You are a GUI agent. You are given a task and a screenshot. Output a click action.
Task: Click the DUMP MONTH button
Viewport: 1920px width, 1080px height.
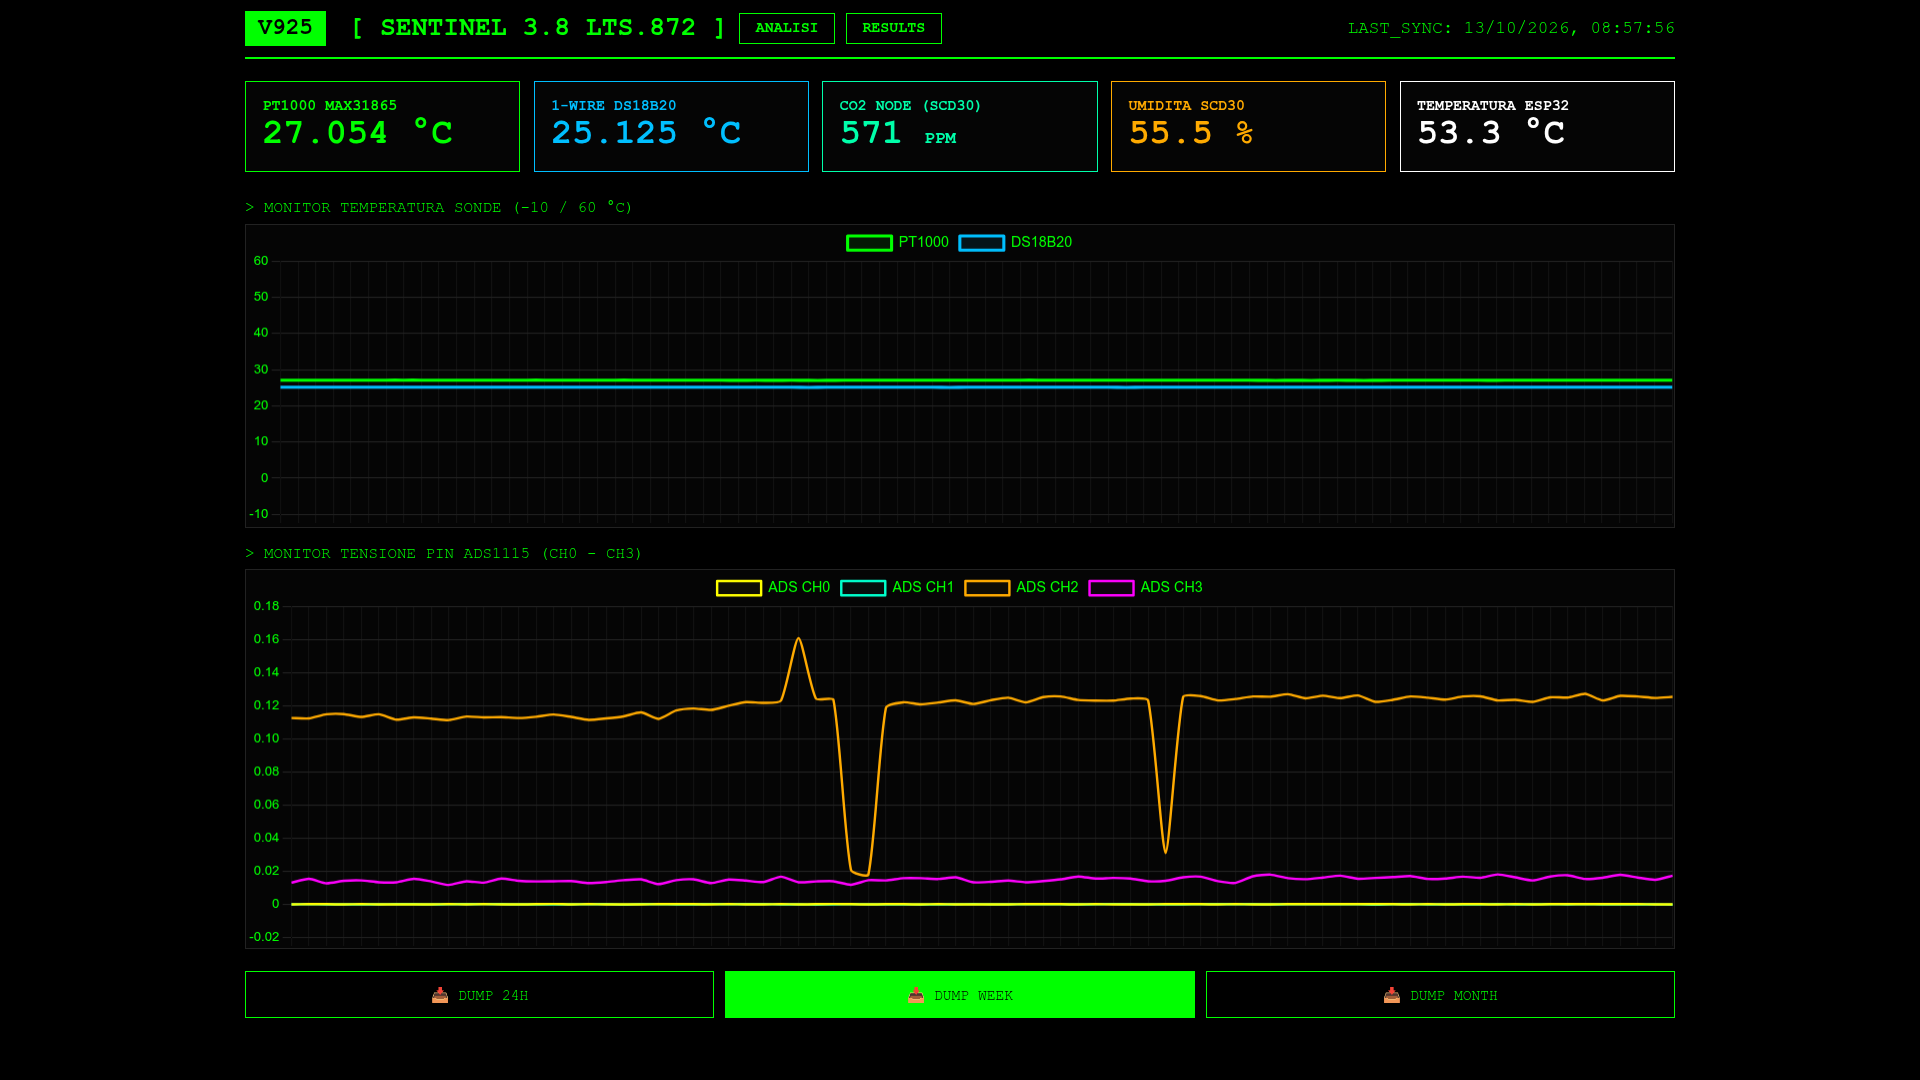coord(1440,995)
